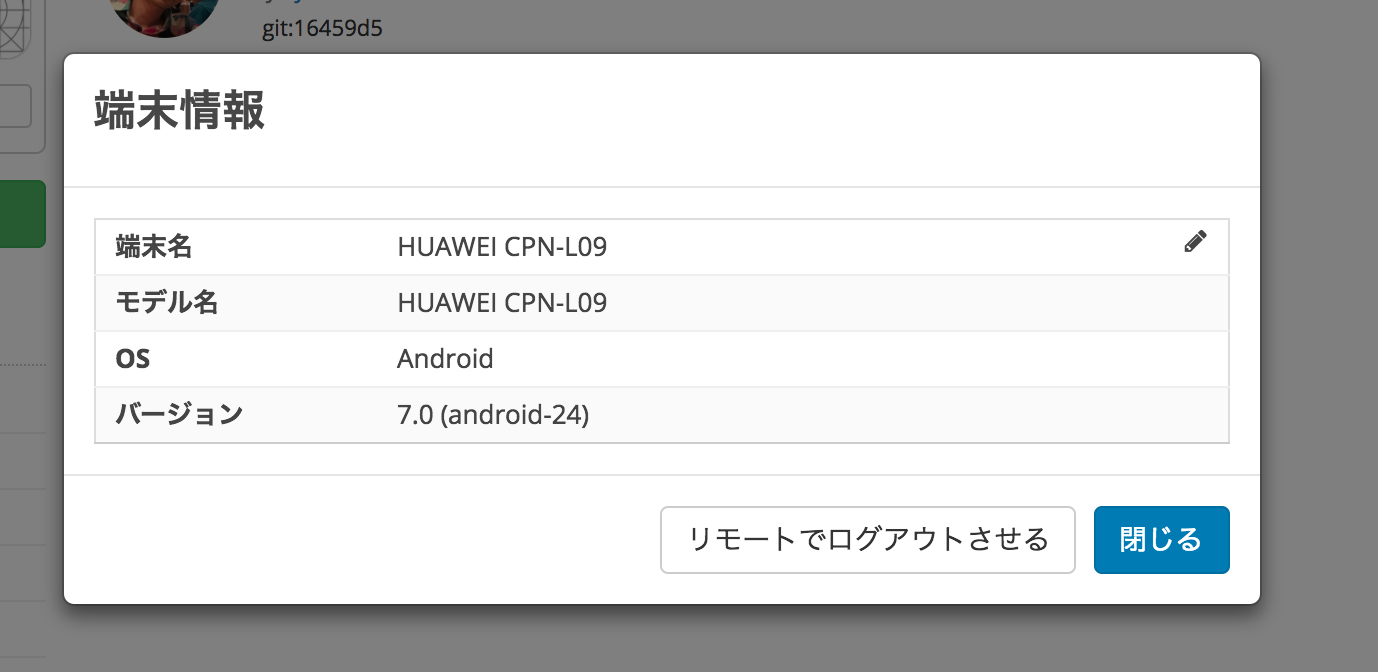Click the green button behind the dialog
Screen dimensions: 1378x672
pyautogui.click(x=22, y=214)
